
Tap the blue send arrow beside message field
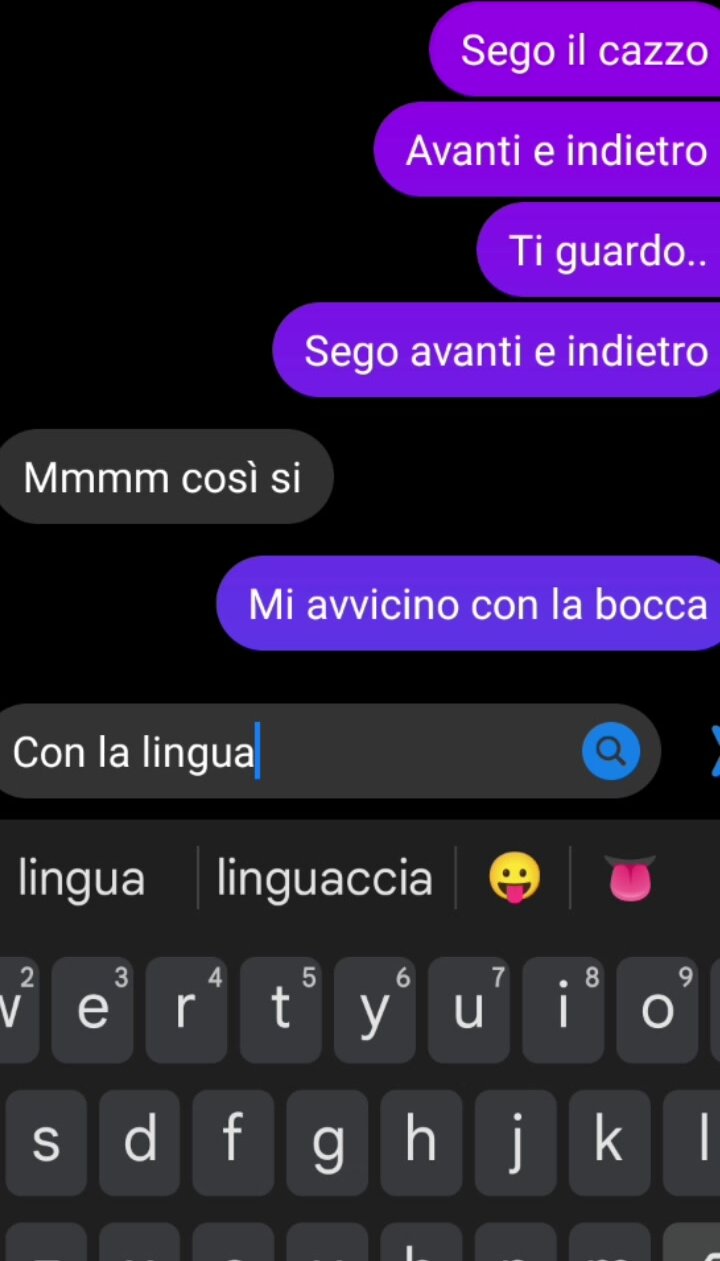713,750
